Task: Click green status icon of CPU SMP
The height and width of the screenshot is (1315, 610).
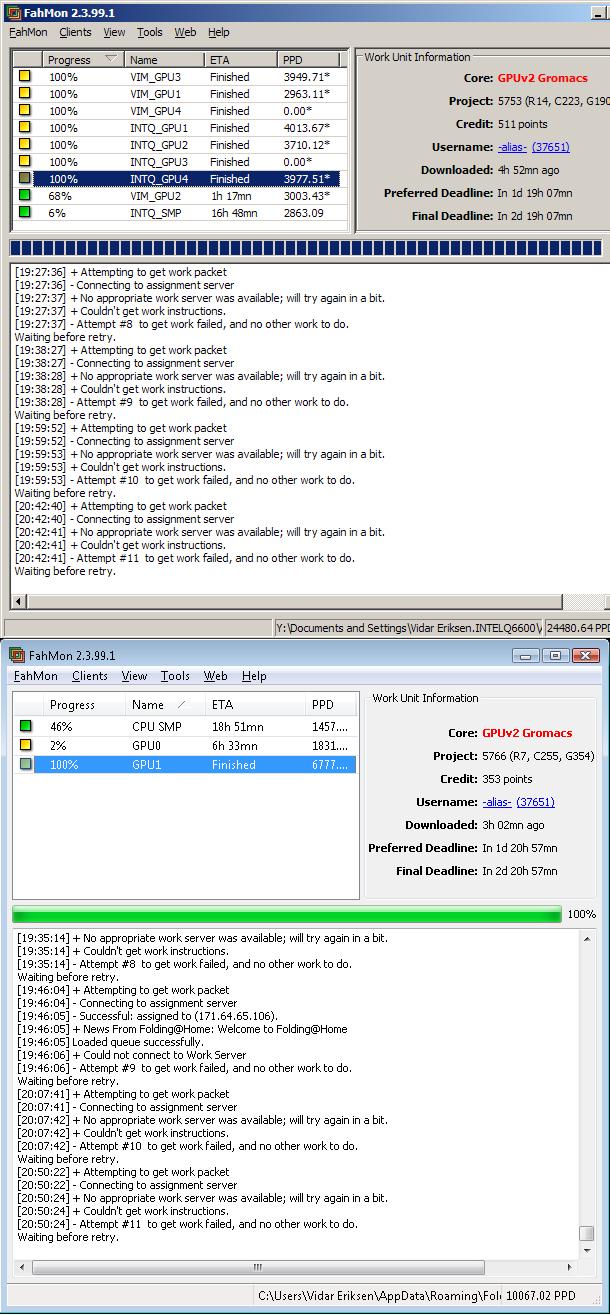Action: (x=27, y=727)
